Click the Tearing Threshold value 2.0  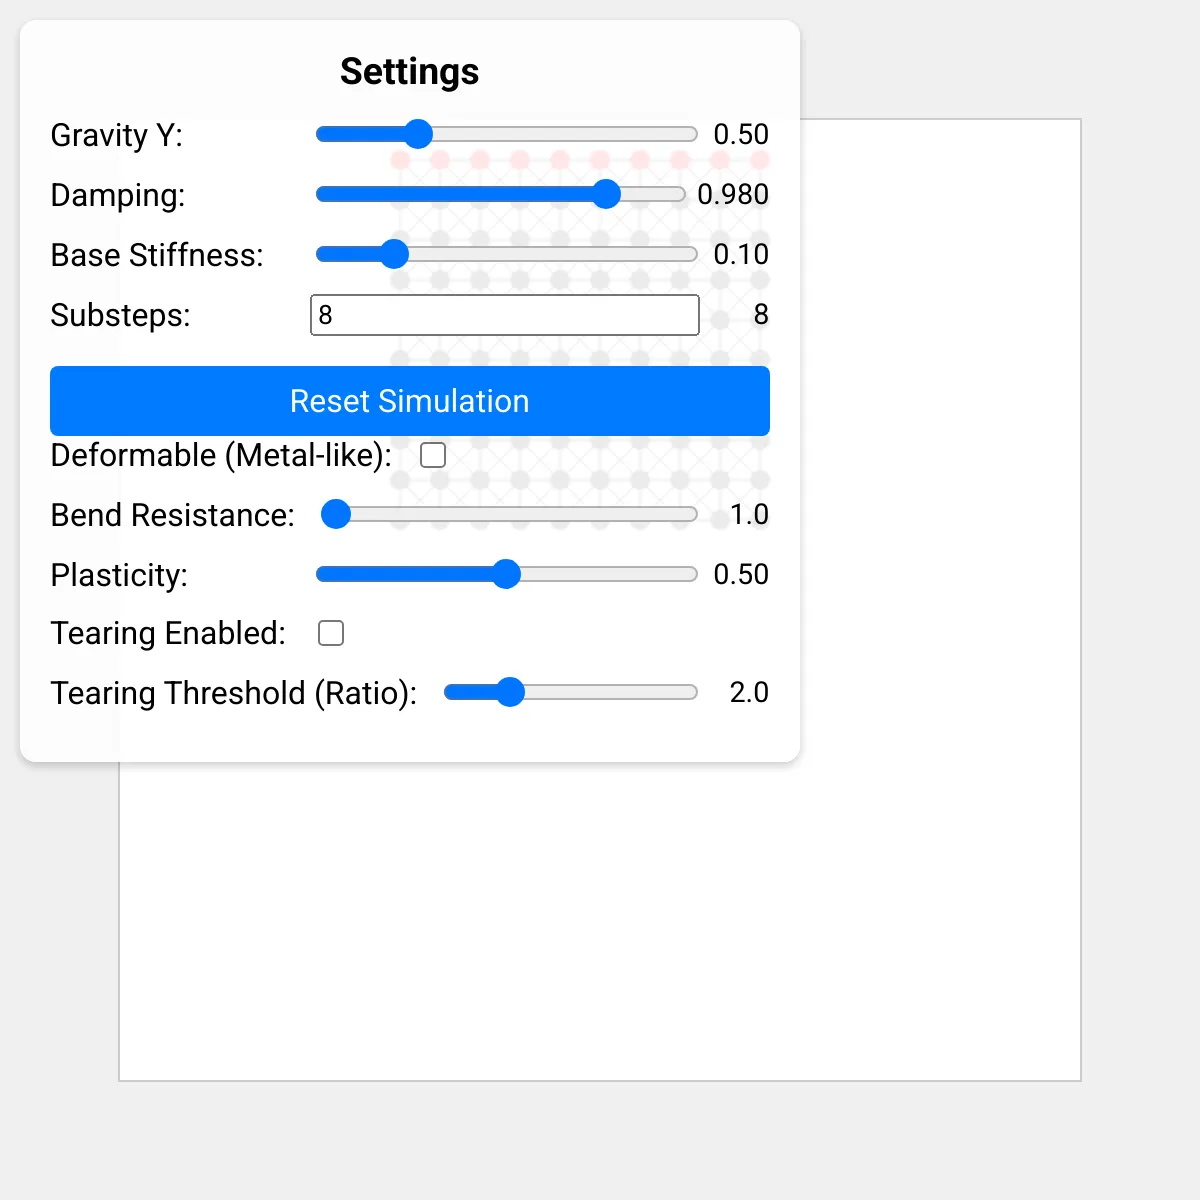click(749, 692)
